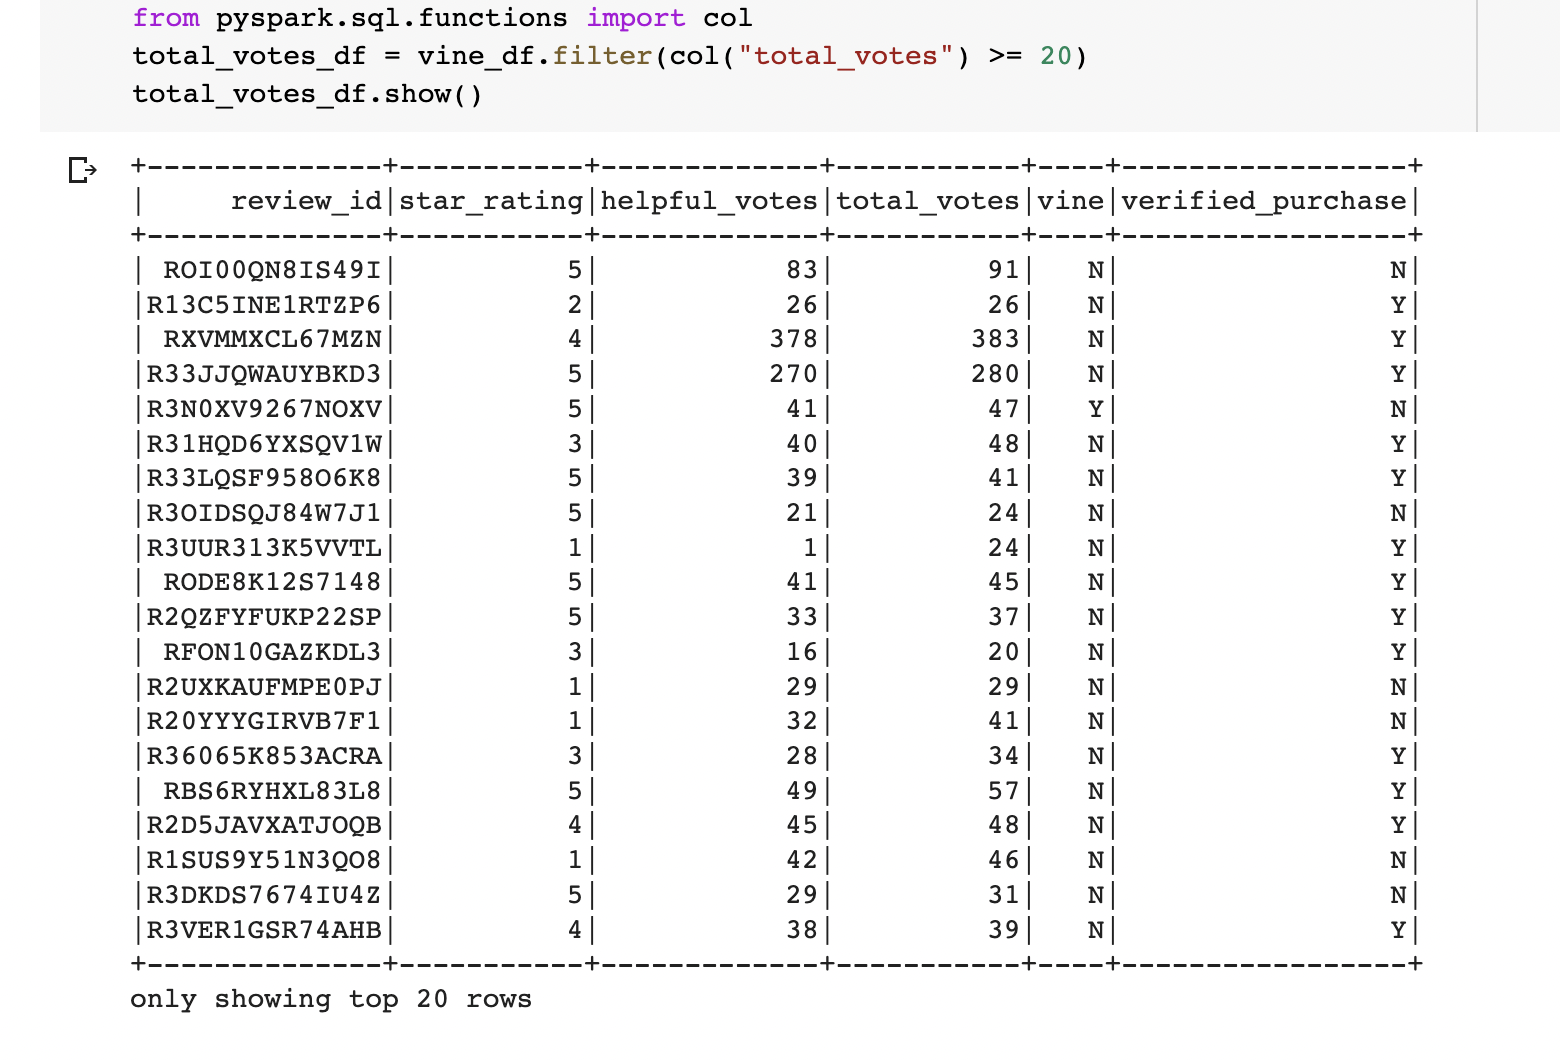Image resolution: width=1560 pixels, height=1060 pixels.
Task: Click the last row R3VER1GSR74AHB
Action: 263,929
